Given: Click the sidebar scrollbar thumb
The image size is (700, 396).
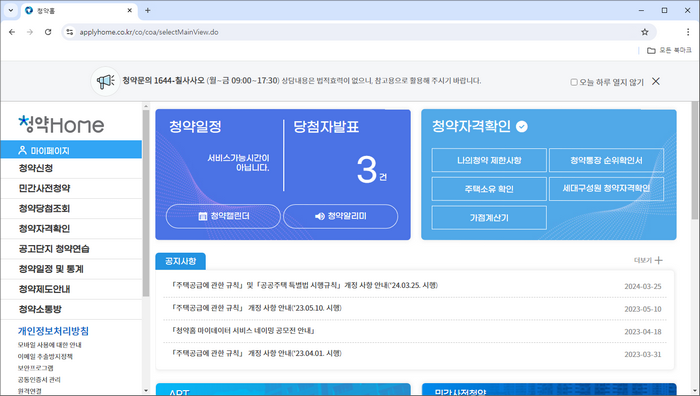Looking at the screenshot, I should (146, 203).
